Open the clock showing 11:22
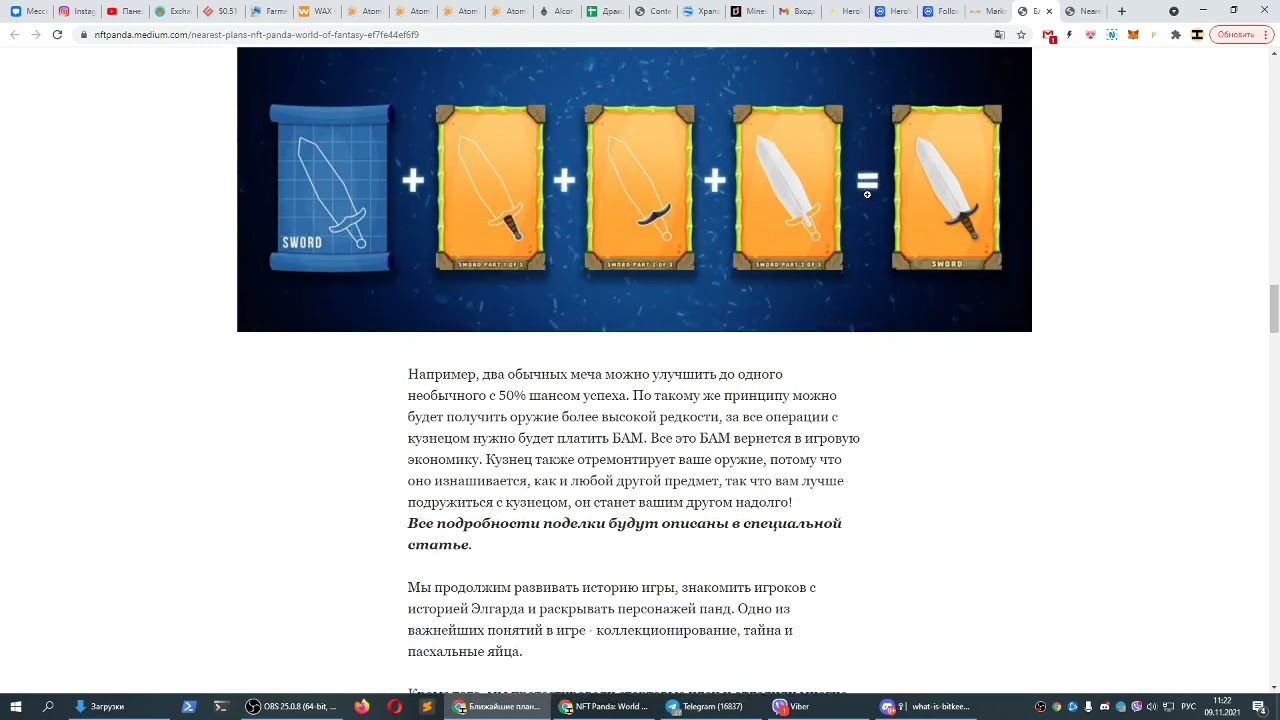 click(1222, 706)
